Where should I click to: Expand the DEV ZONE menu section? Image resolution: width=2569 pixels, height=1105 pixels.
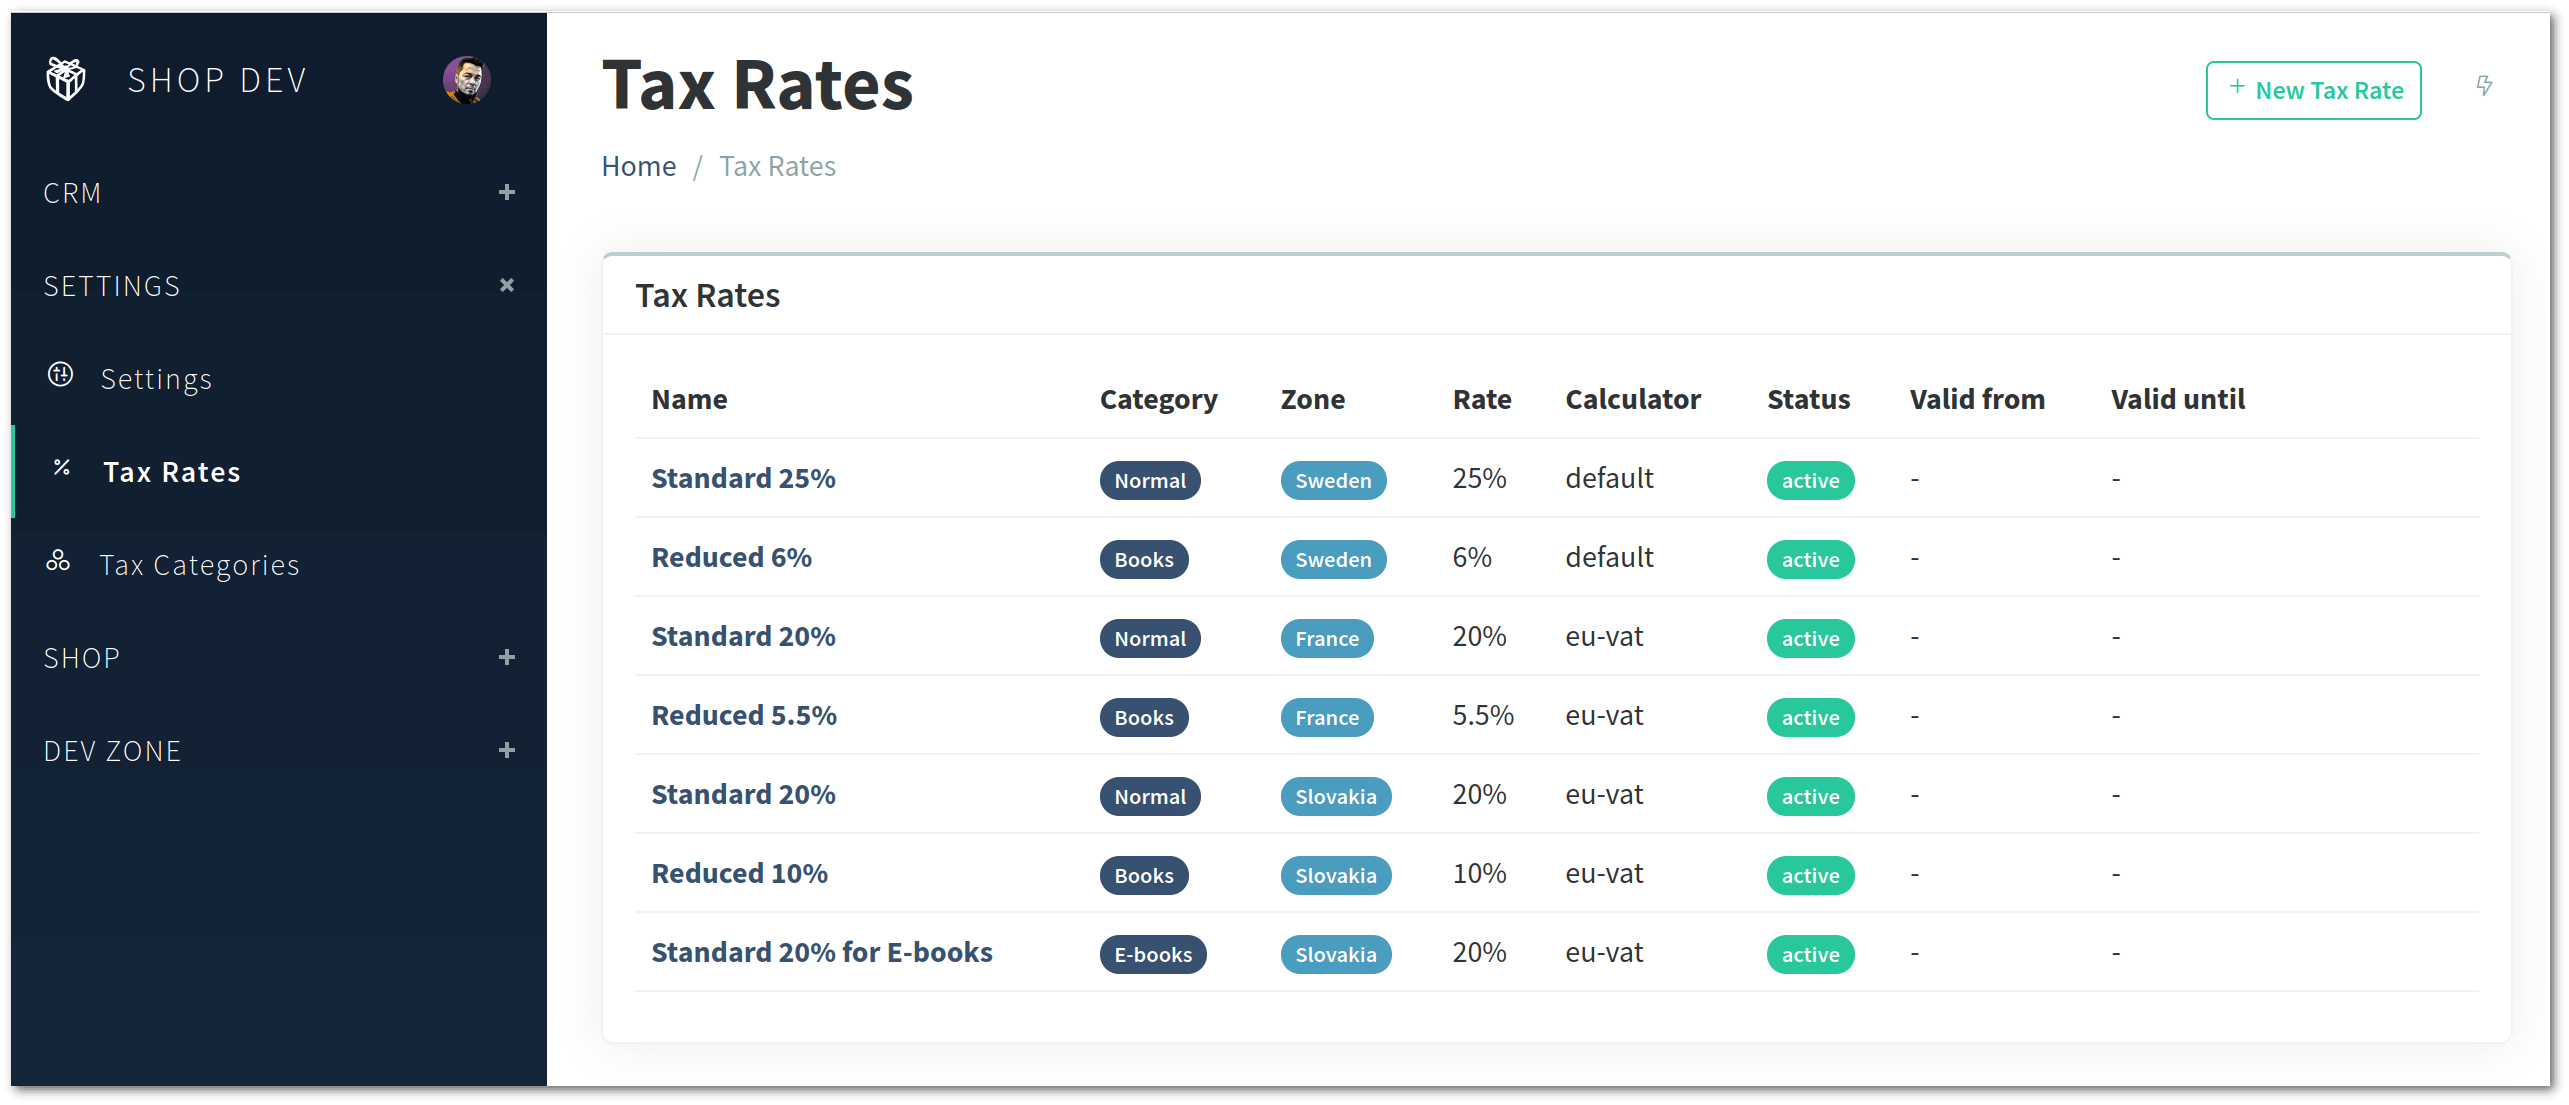[507, 750]
